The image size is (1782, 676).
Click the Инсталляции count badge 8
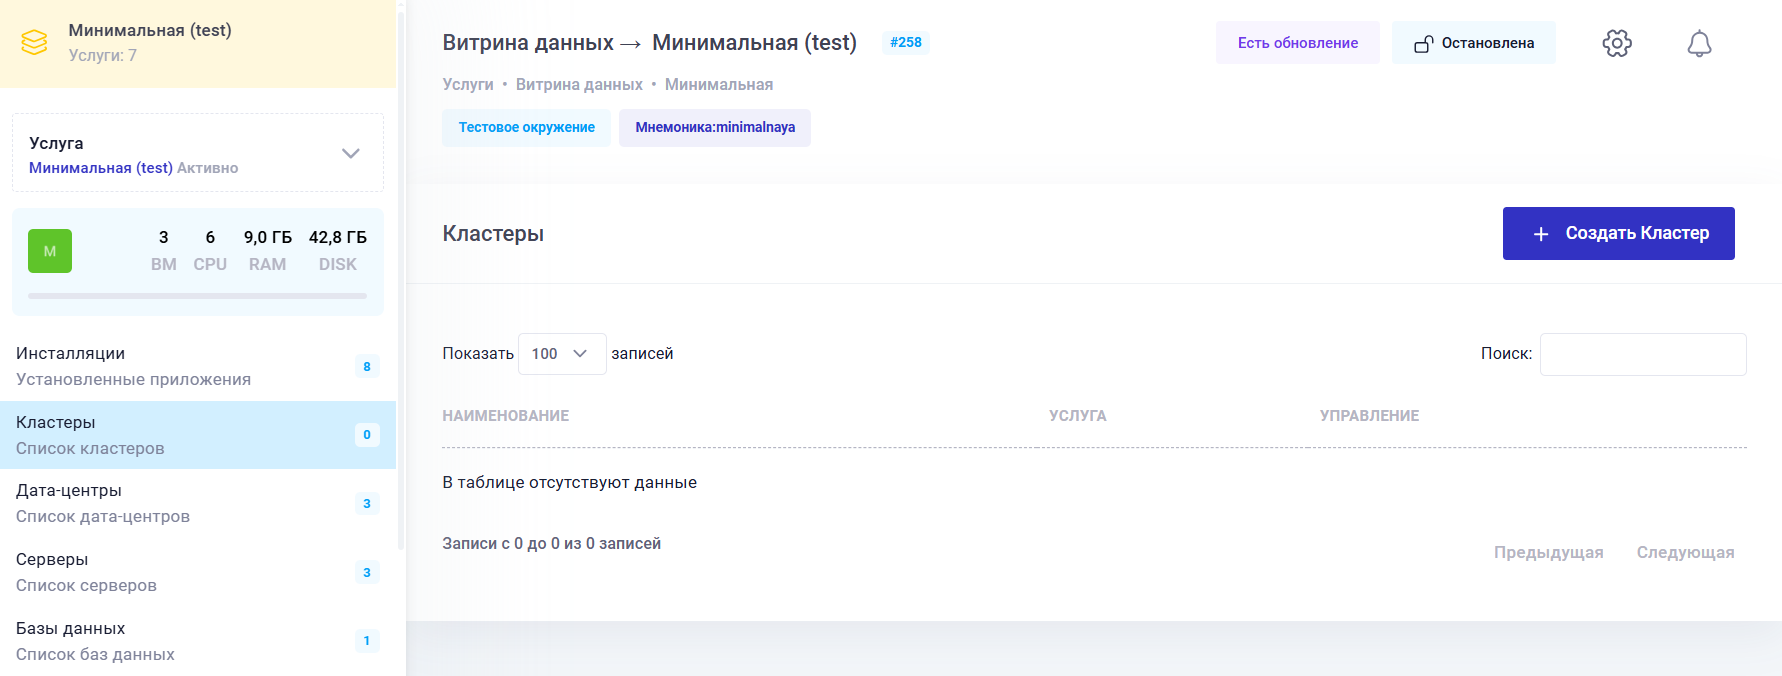tap(366, 367)
